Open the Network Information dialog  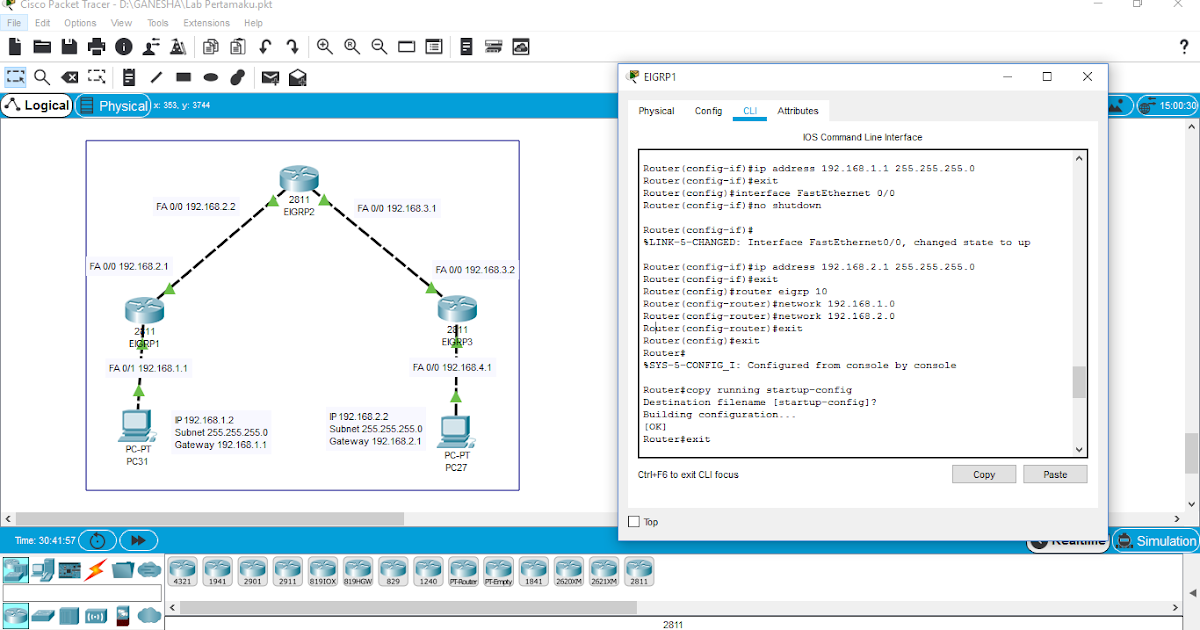click(122, 46)
